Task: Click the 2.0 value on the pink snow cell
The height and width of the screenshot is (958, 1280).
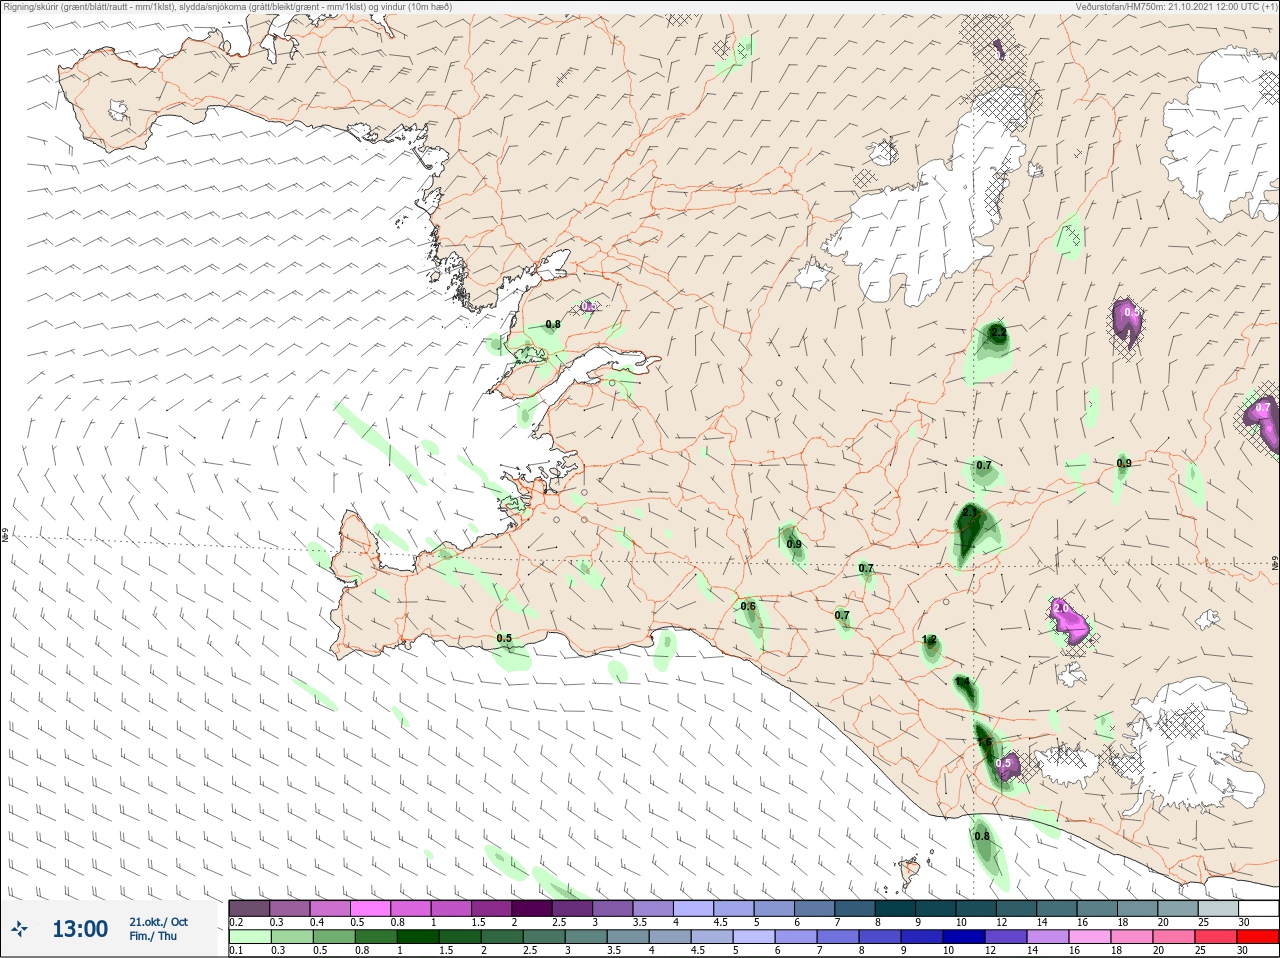Action: pos(1061,608)
